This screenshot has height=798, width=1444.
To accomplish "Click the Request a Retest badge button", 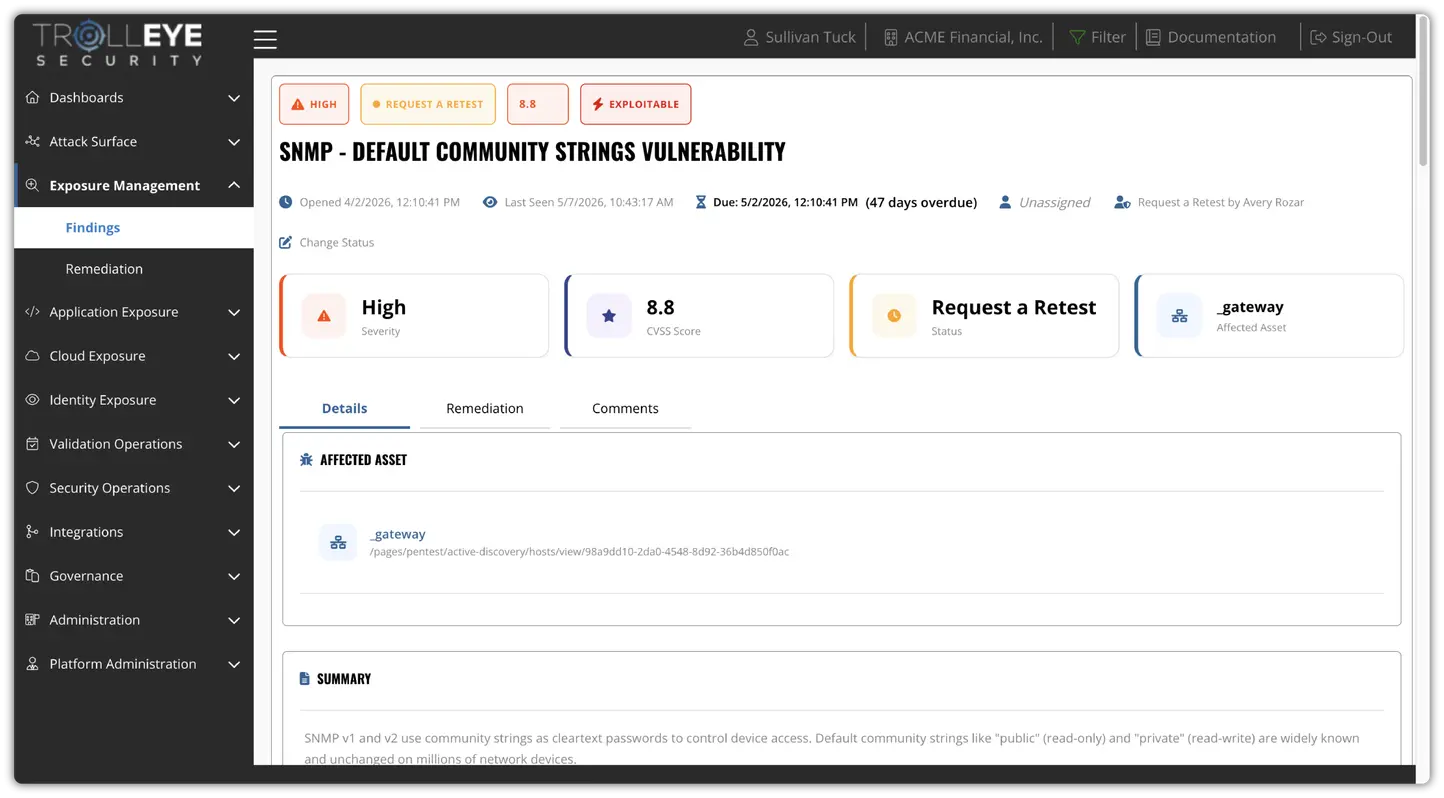I will pyautogui.click(x=428, y=104).
